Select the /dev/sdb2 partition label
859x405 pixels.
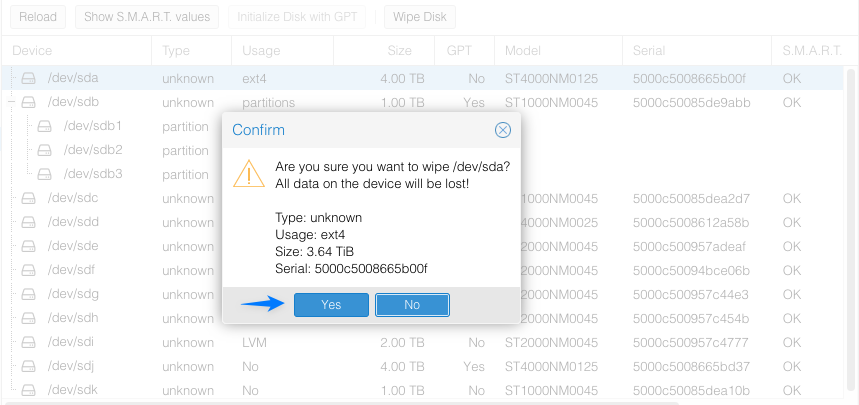click(93, 150)
